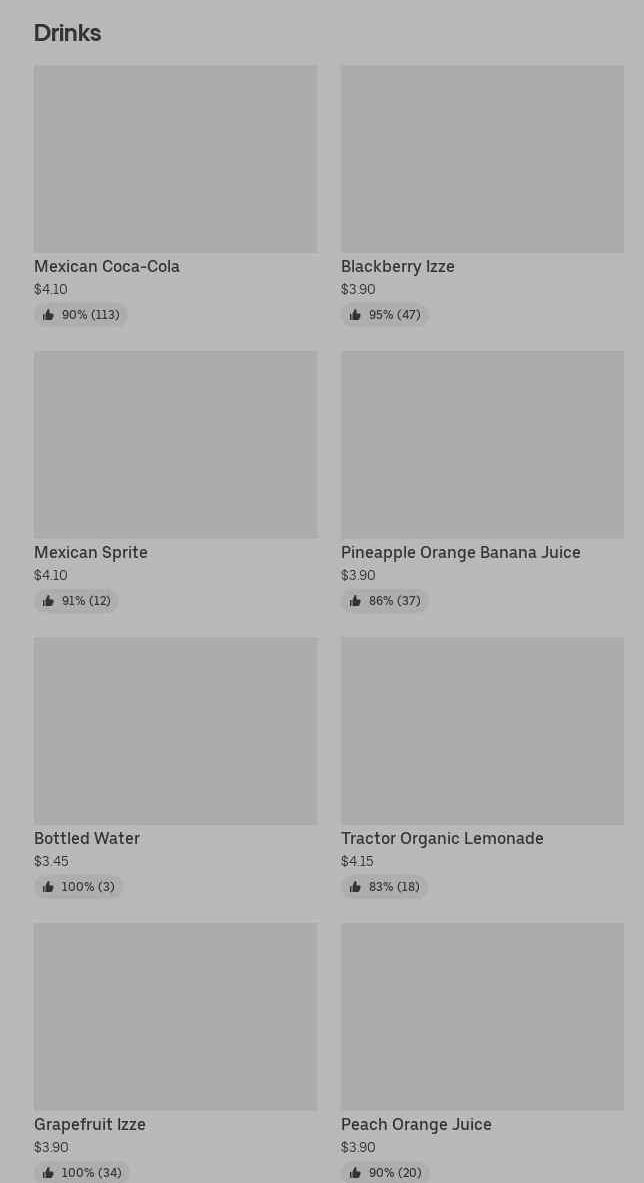Click the Mexican Sprite $4.10 price

point(51,575)
